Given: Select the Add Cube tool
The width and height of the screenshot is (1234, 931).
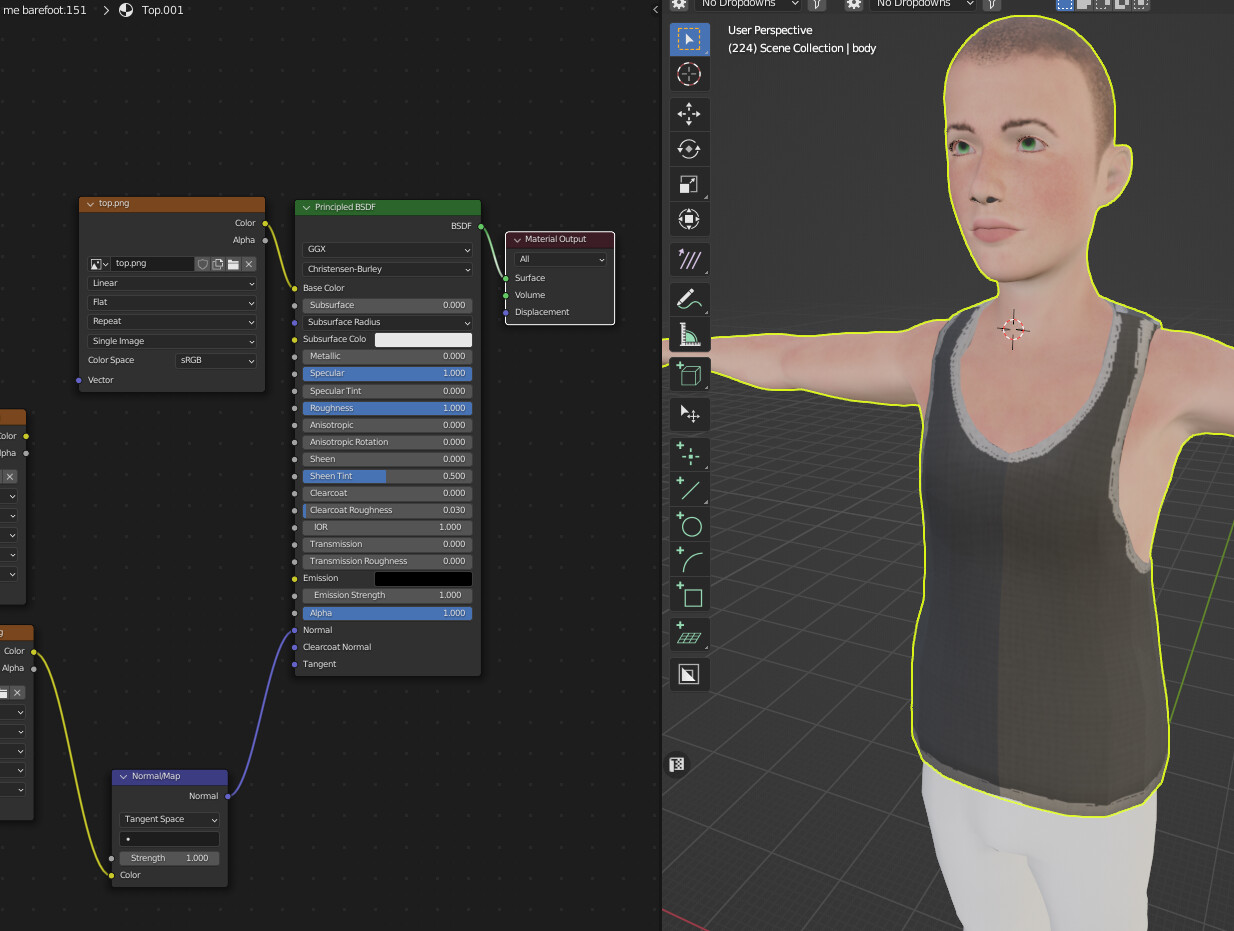Looking at the screenshot, I should click(689, 374).
